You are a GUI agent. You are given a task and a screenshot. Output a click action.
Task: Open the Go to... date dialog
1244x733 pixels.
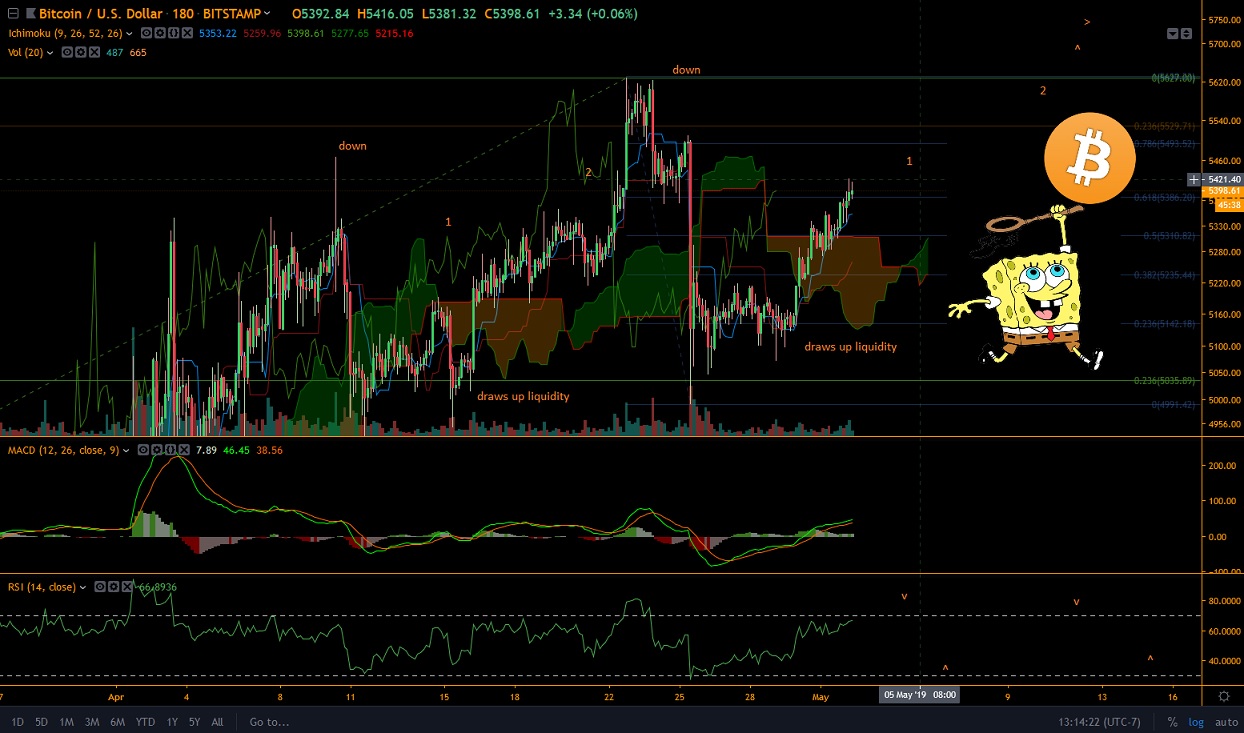pos(270,722)
